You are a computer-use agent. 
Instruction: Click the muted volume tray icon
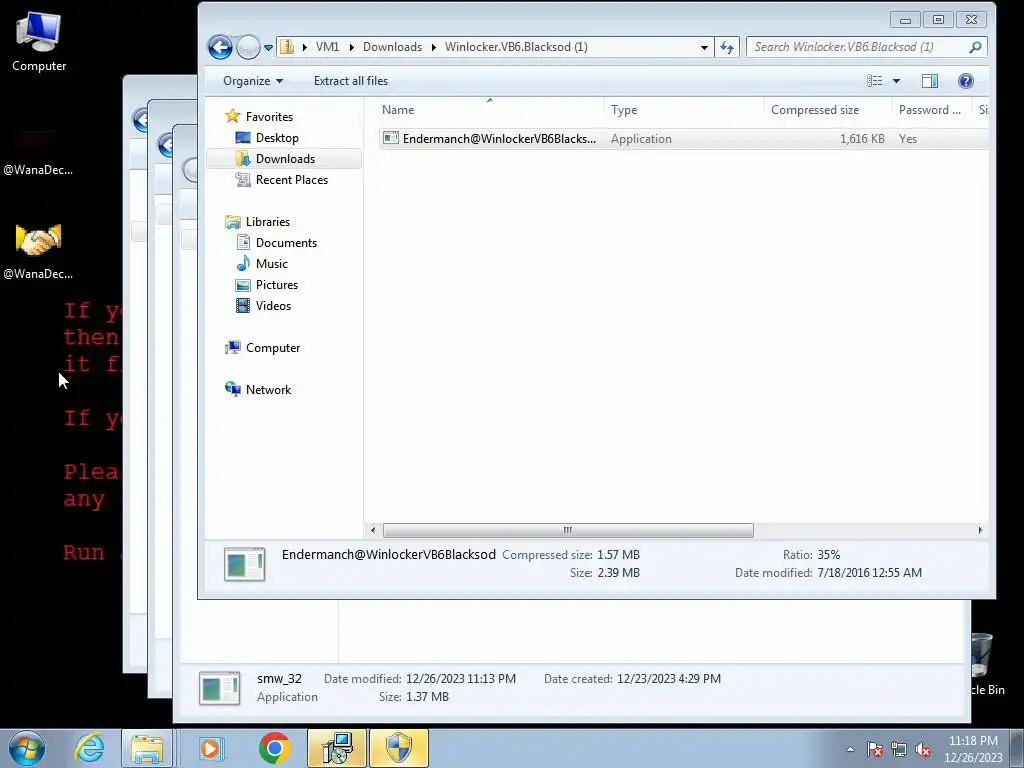point(923,750)
